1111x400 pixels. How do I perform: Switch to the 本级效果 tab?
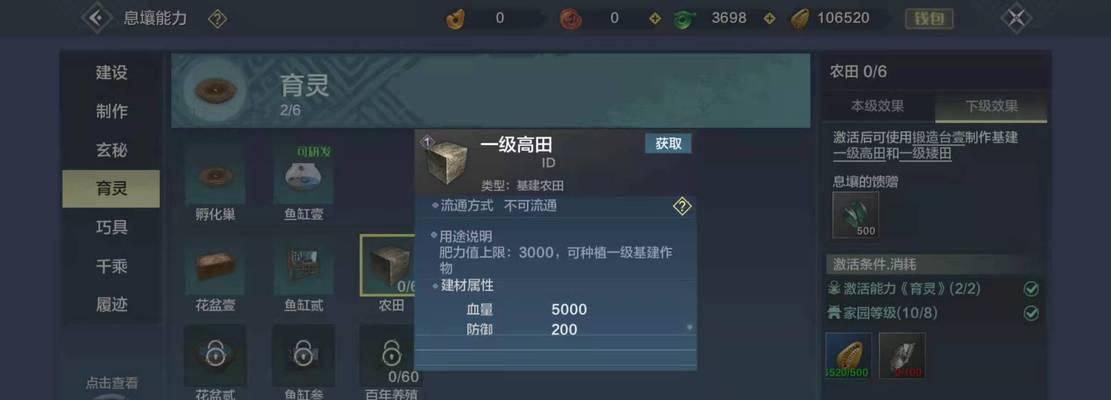tap(877, 107)
